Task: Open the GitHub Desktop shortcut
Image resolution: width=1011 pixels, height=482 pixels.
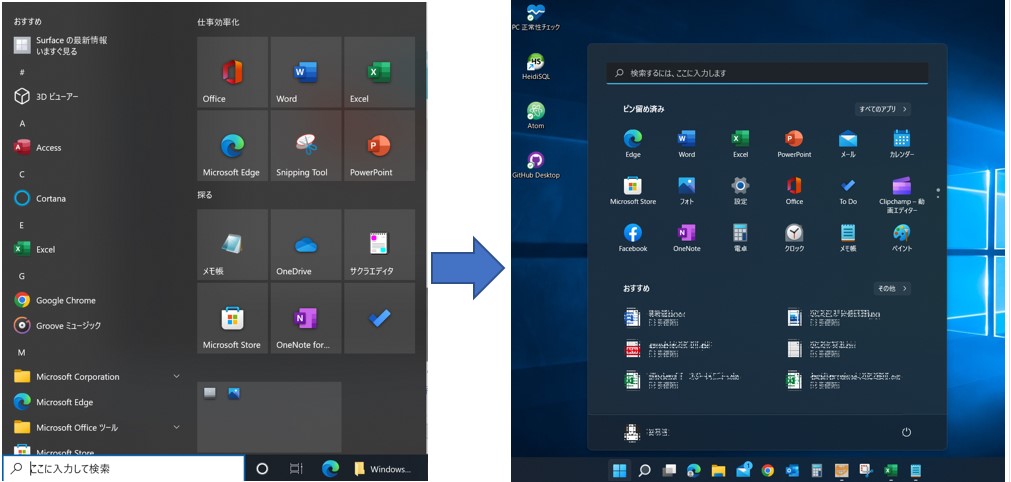Action: [535, 165]
